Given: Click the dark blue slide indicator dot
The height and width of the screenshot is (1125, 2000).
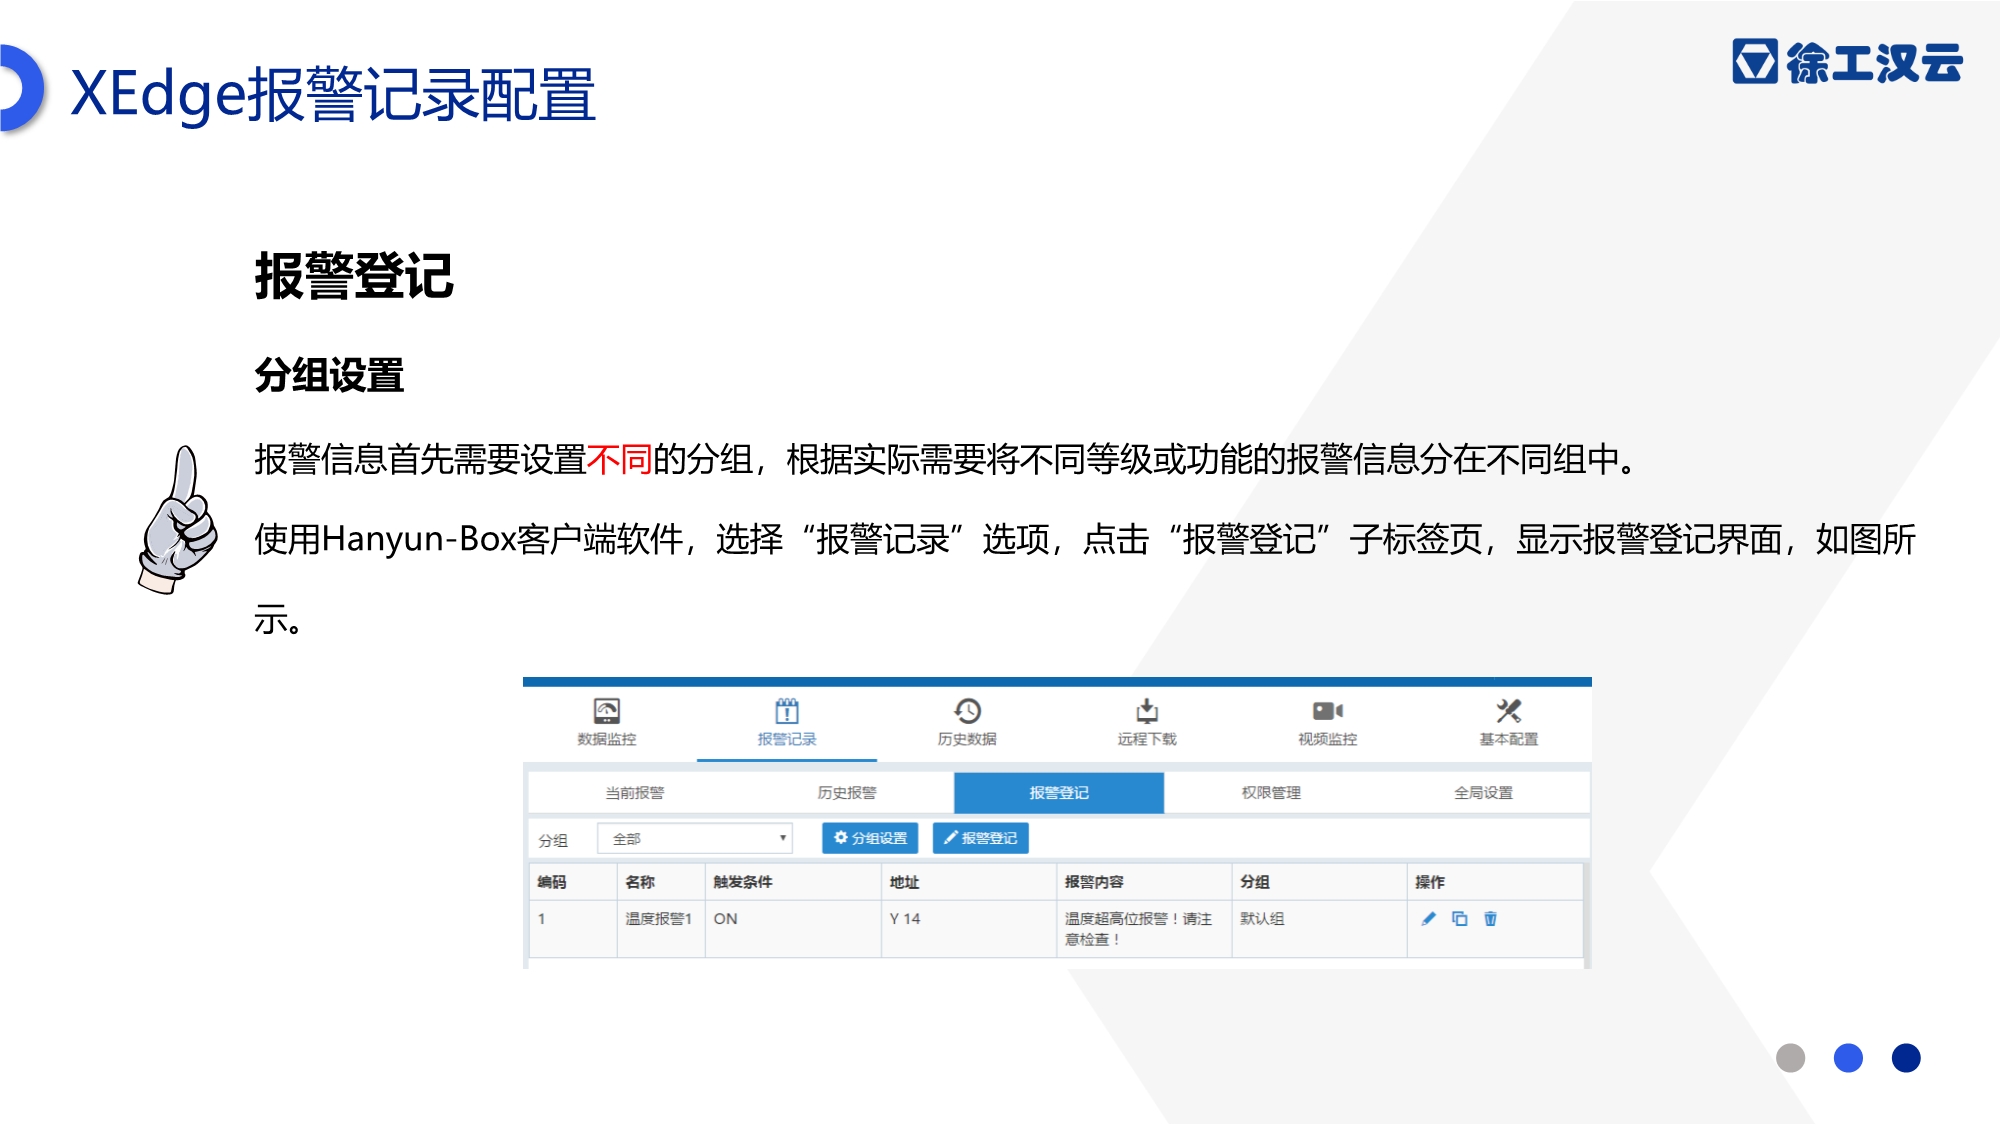Looking at the screenshot, I should (x=1906, y=1058).
